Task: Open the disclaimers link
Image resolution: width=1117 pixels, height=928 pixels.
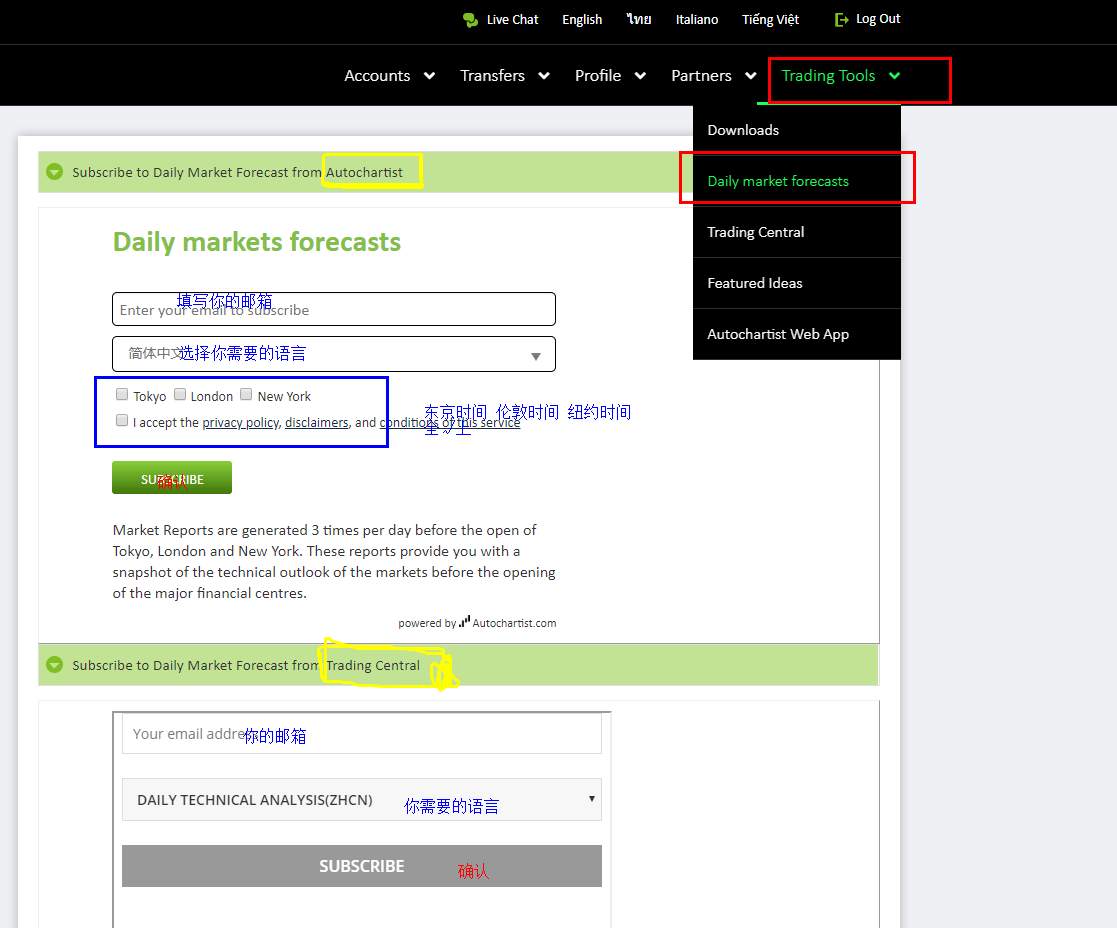Action: click(316, 422)
